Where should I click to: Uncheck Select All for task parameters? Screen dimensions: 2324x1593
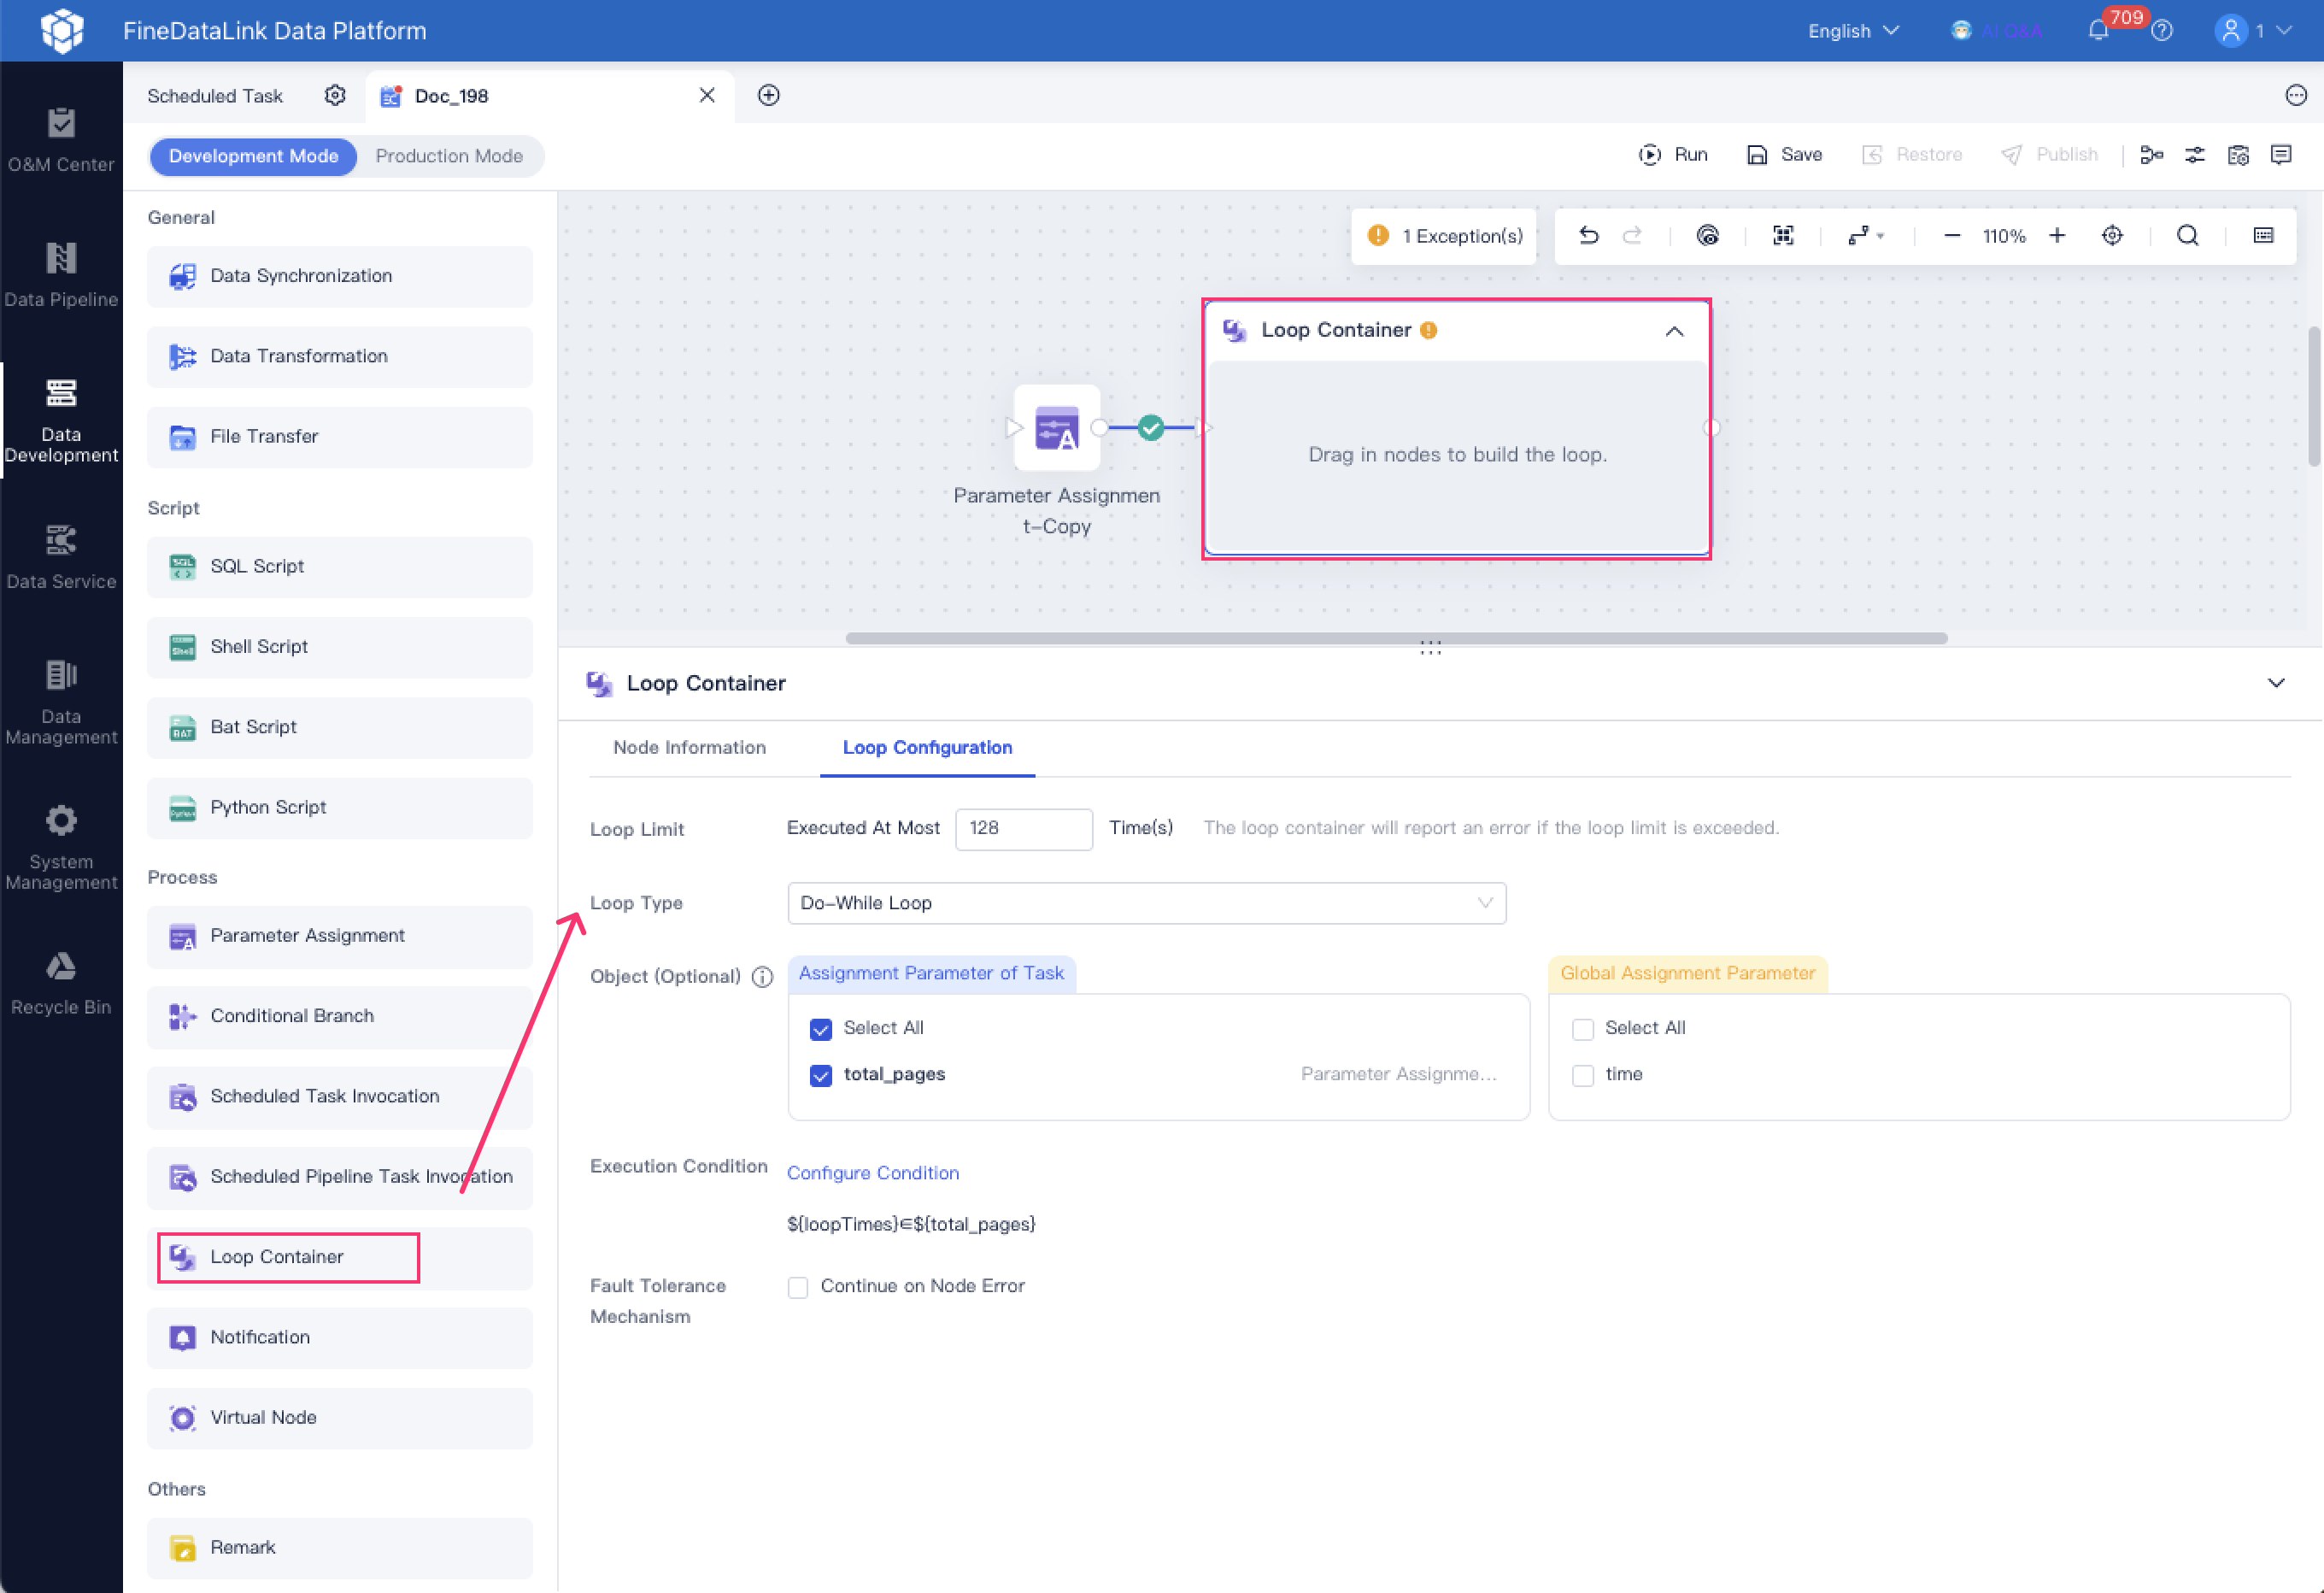click(820, 1029)
